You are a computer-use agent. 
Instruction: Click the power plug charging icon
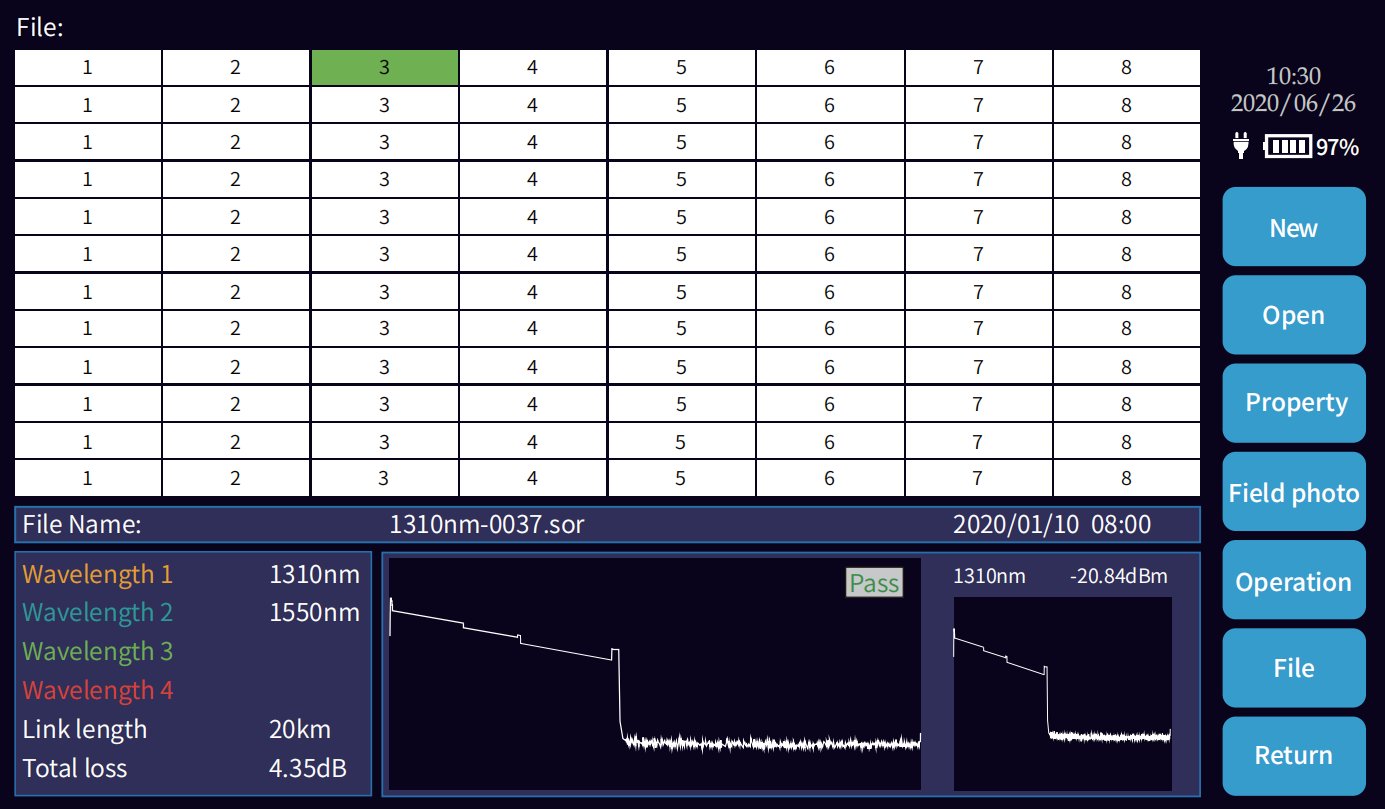click(x=1242, y=147)
